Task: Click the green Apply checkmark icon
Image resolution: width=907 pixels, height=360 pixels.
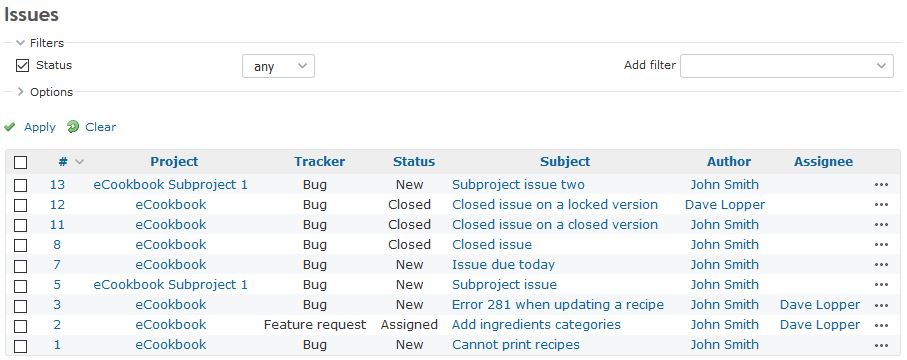Action: coord(9,127)
